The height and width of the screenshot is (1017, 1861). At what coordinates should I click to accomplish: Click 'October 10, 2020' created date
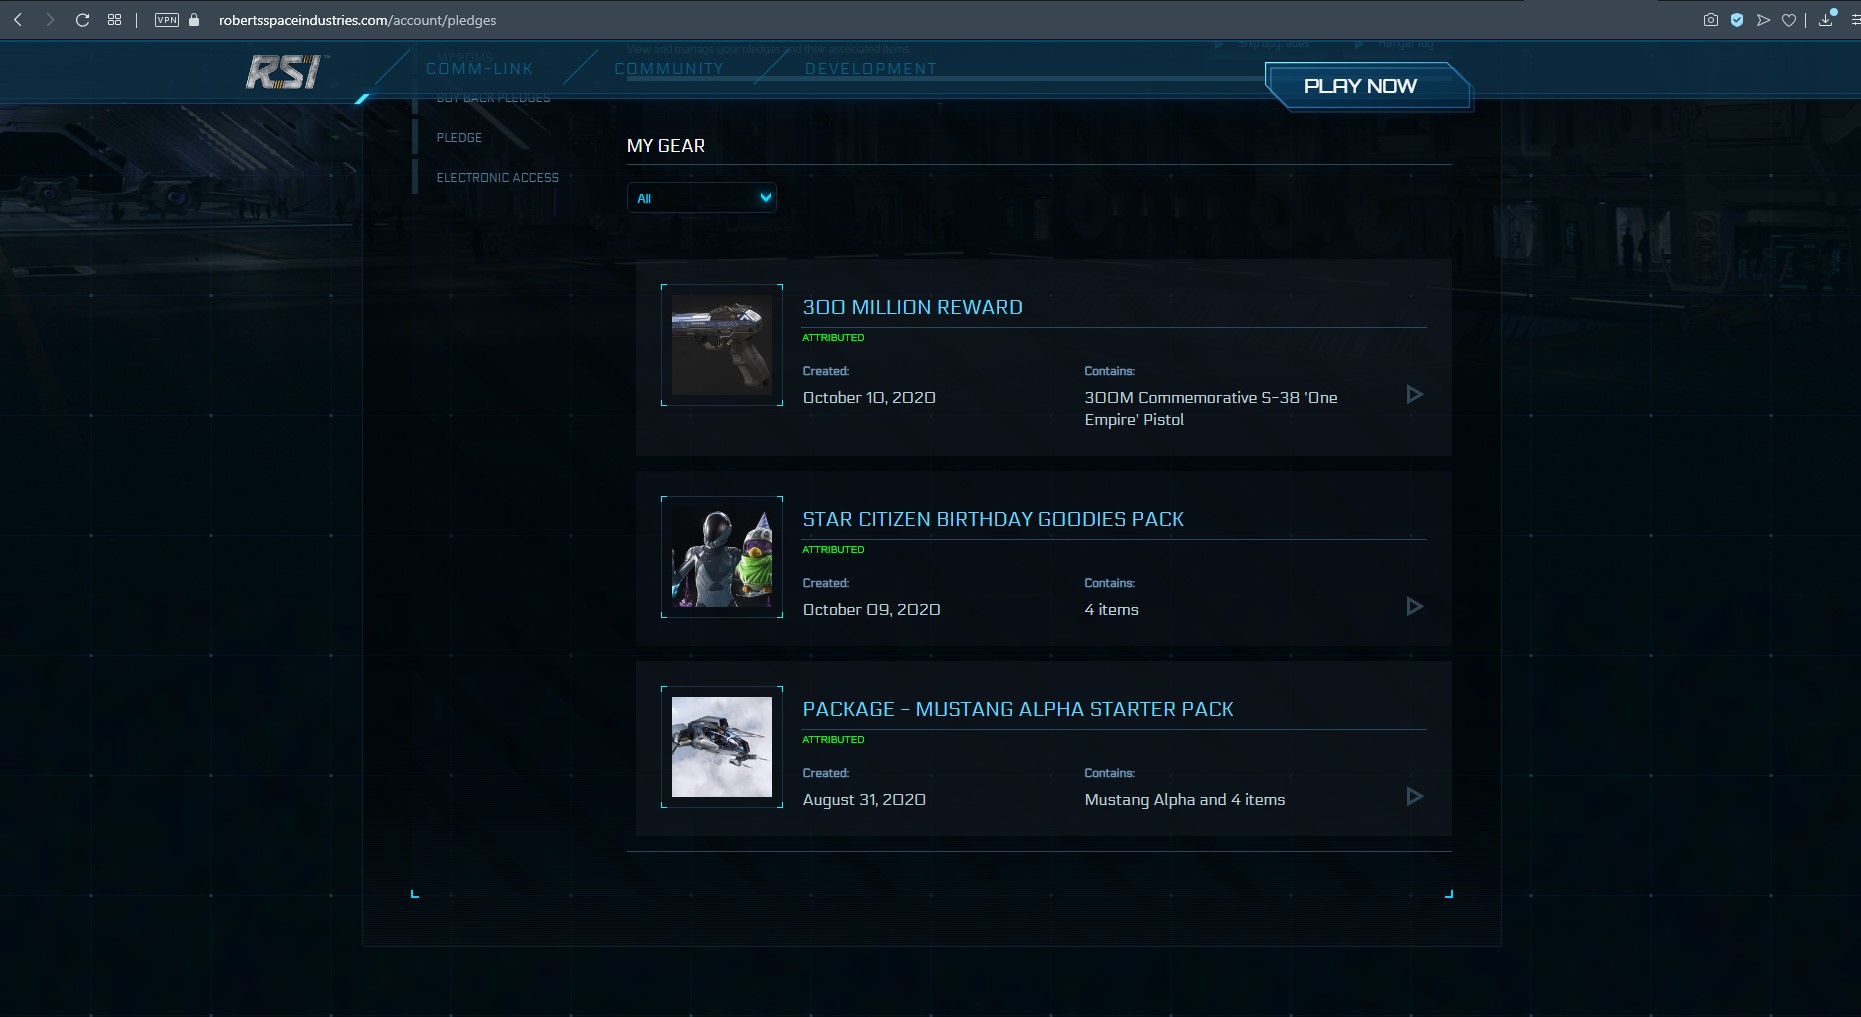coord(869,398)
